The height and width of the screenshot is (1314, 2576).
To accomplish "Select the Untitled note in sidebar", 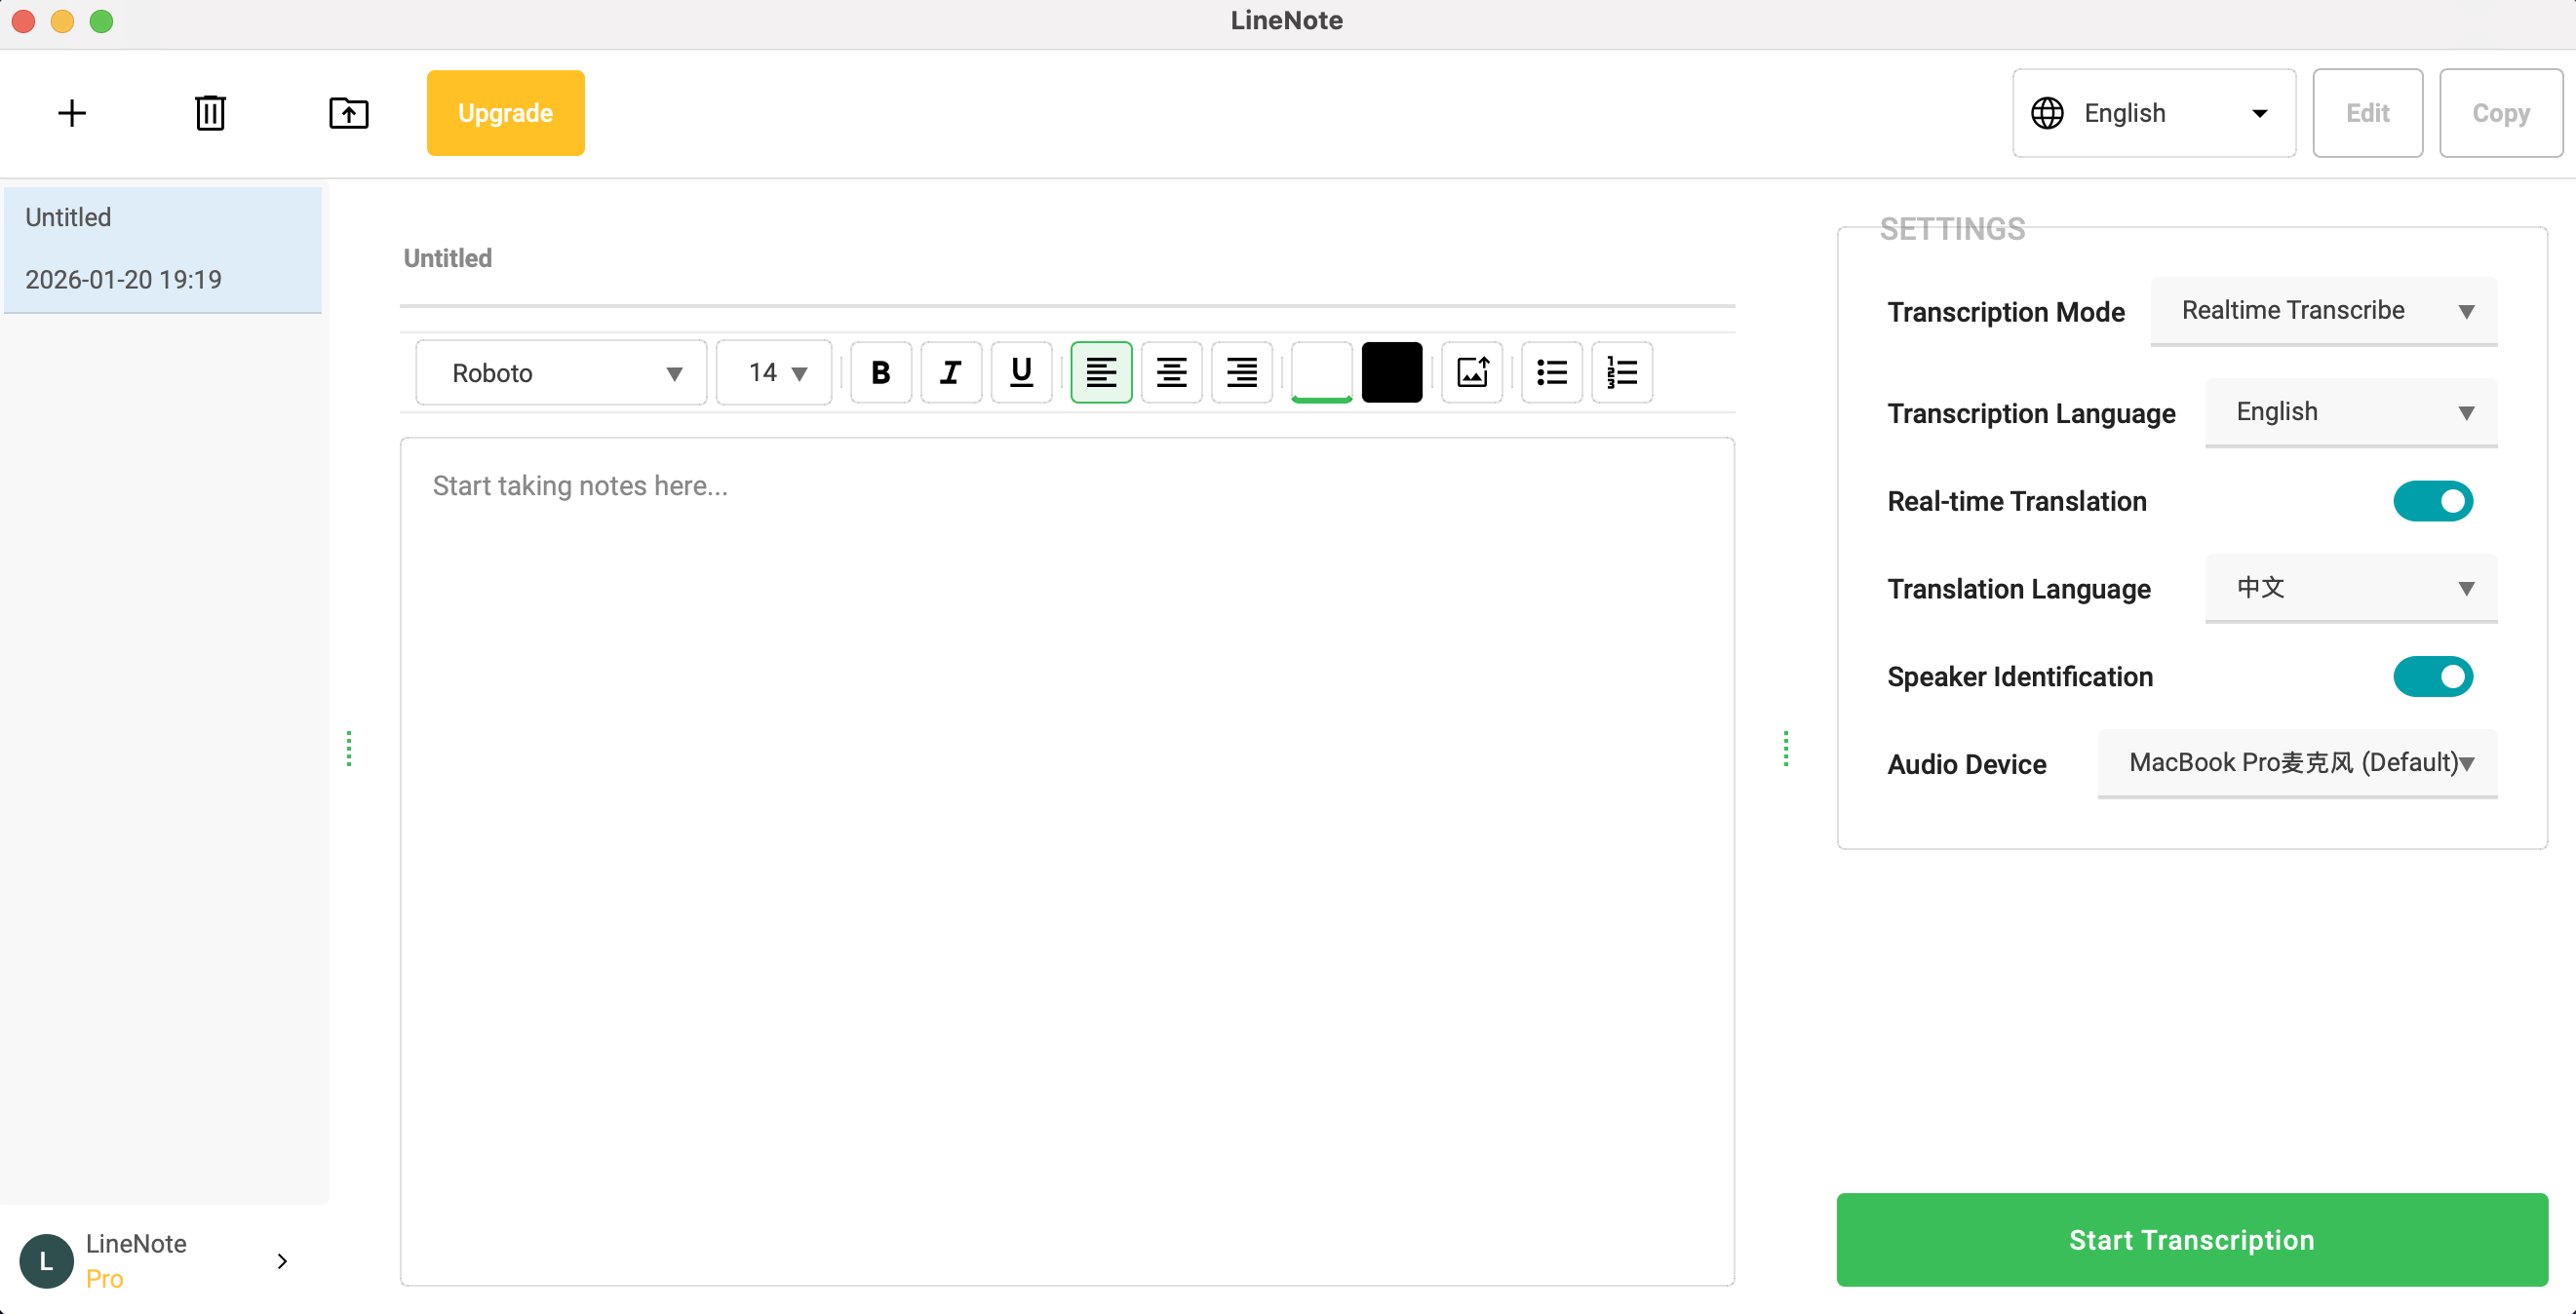I will pos(163,249).
